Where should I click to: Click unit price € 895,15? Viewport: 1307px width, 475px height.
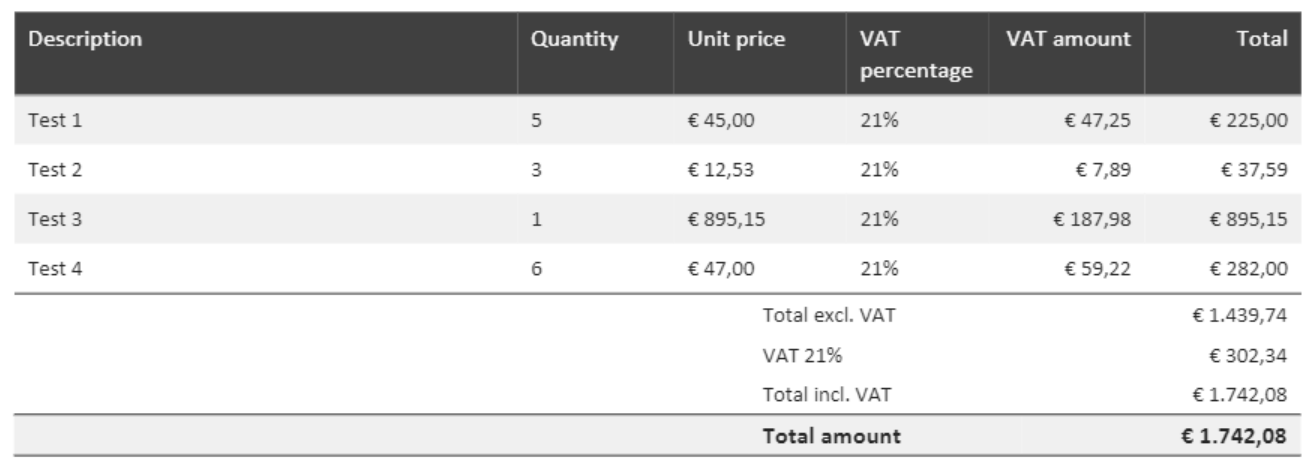coord(727,219)
